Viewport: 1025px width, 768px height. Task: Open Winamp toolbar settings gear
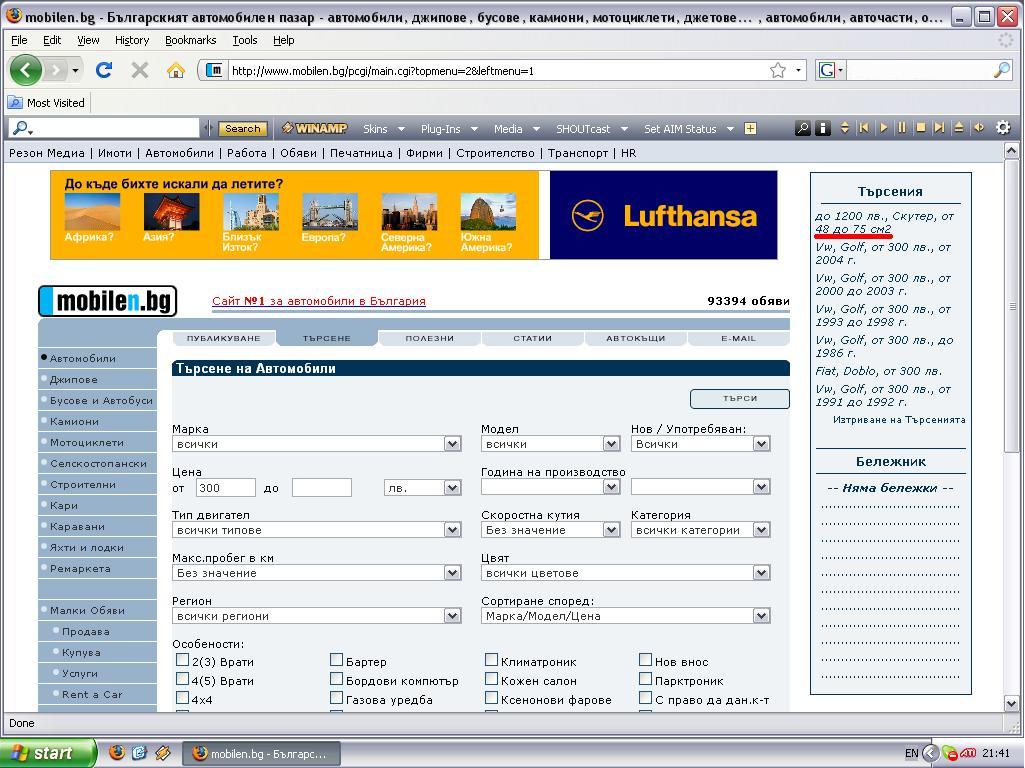(1003, 127)
